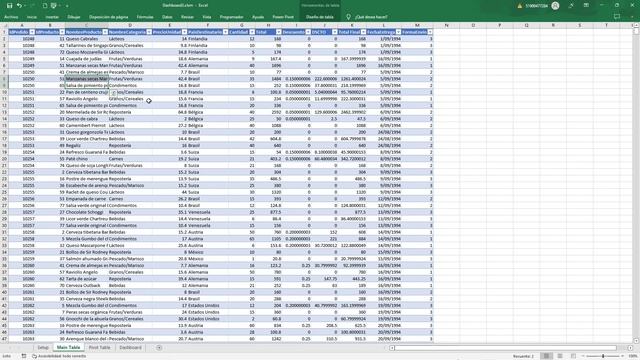
Task: Open the Descuento filter dropdown
Action: point(308,32)
